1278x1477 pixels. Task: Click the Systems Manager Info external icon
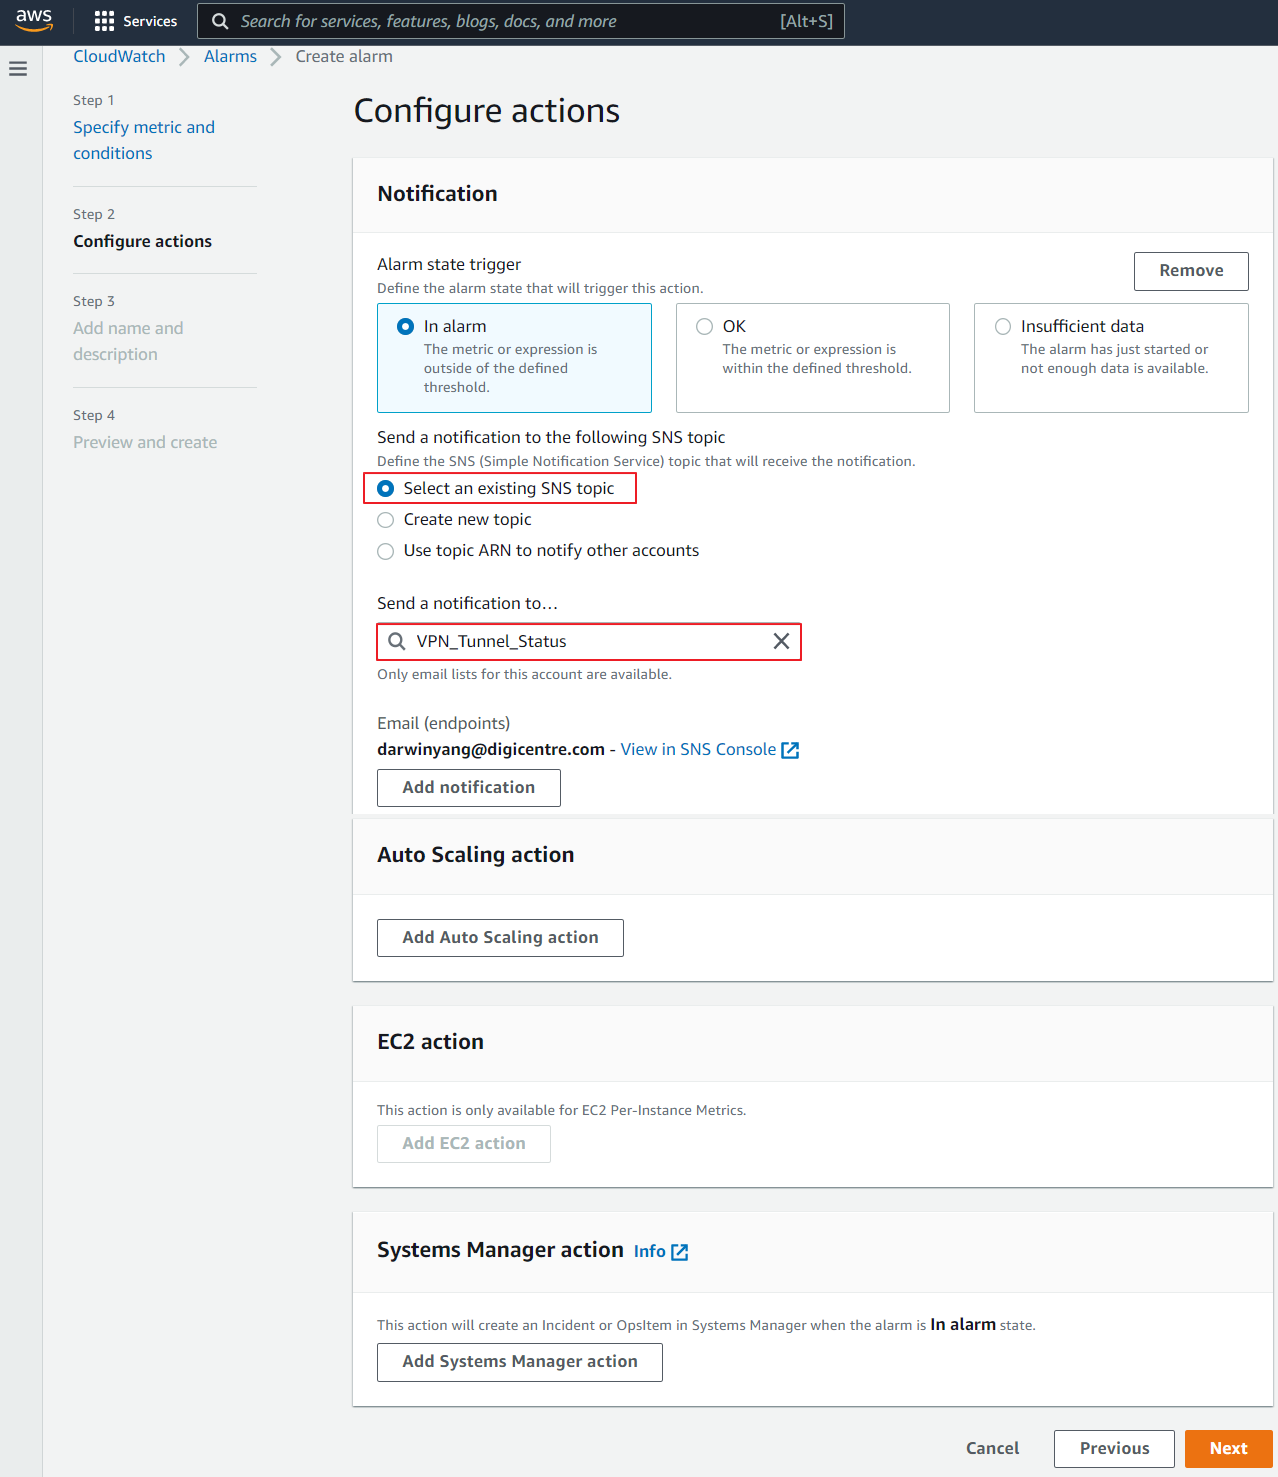(680, 1252)
